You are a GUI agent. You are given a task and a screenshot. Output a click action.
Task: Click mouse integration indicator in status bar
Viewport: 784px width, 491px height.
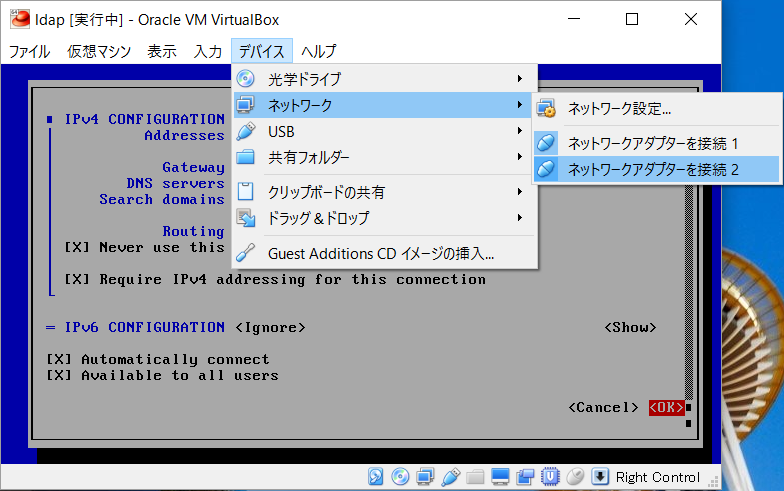coord(576,476)
